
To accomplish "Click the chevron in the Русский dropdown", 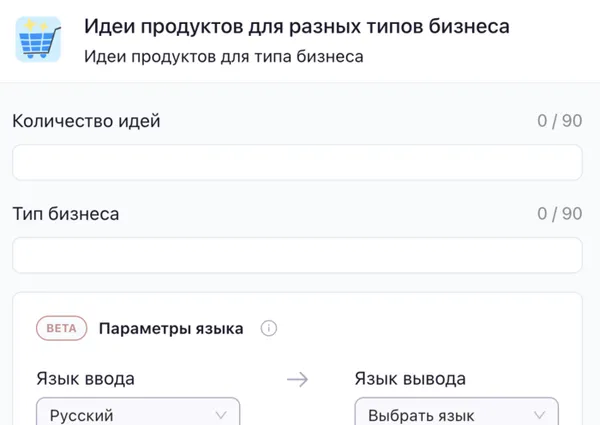I will [221, 415].
